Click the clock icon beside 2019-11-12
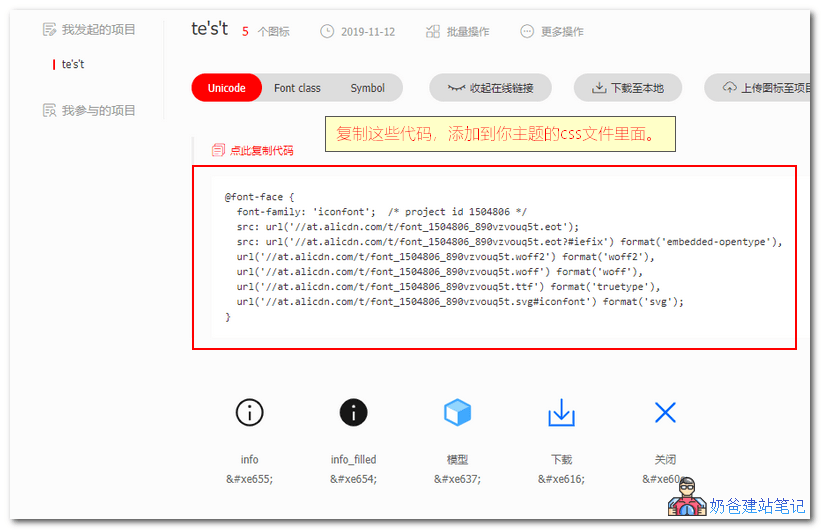The width and height of the screenshot is (821, 530). click(327, 31)
